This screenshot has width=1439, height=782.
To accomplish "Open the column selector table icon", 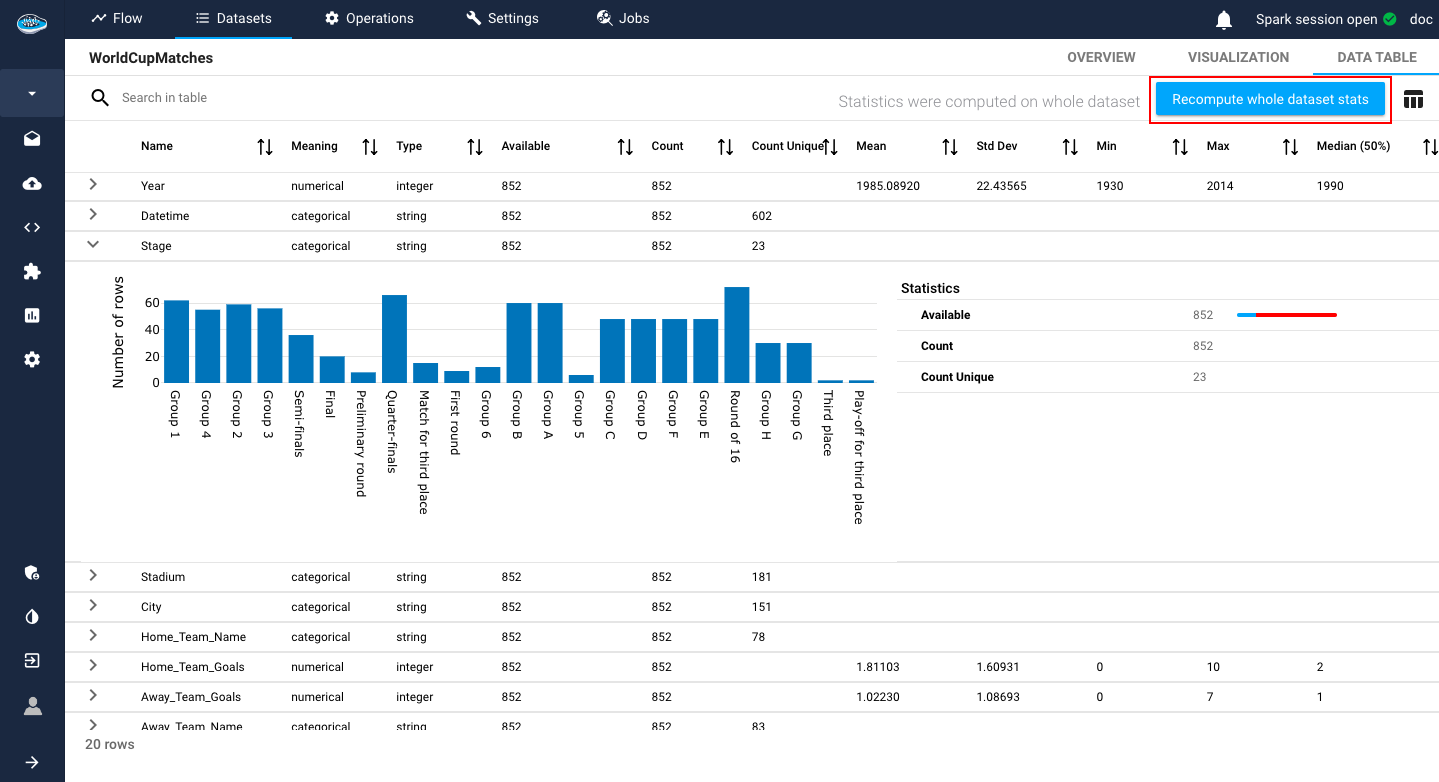I will (x=1413, y=99).
